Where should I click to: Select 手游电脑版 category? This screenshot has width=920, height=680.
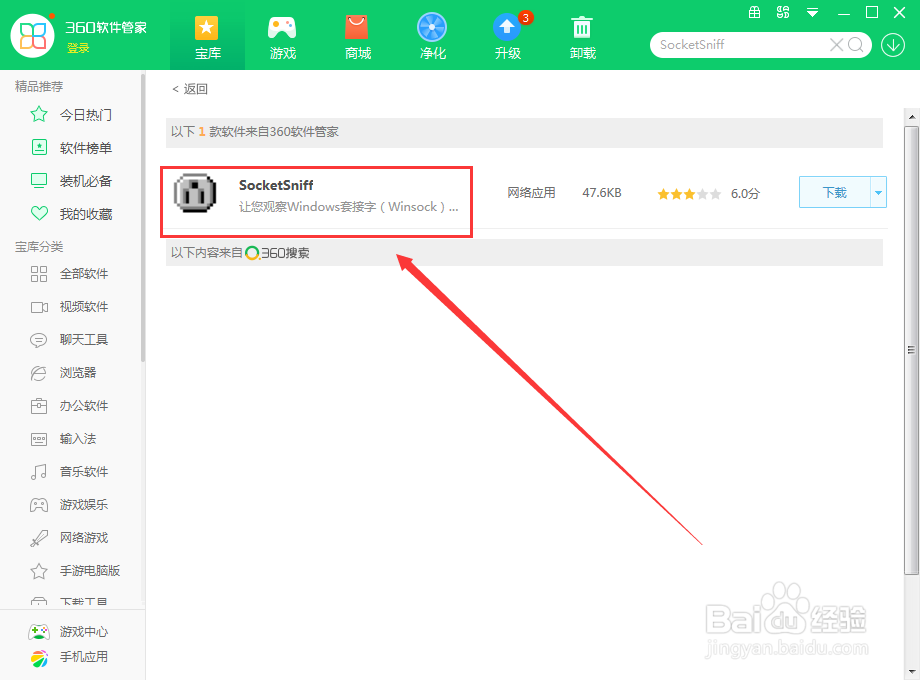[90, 570]
